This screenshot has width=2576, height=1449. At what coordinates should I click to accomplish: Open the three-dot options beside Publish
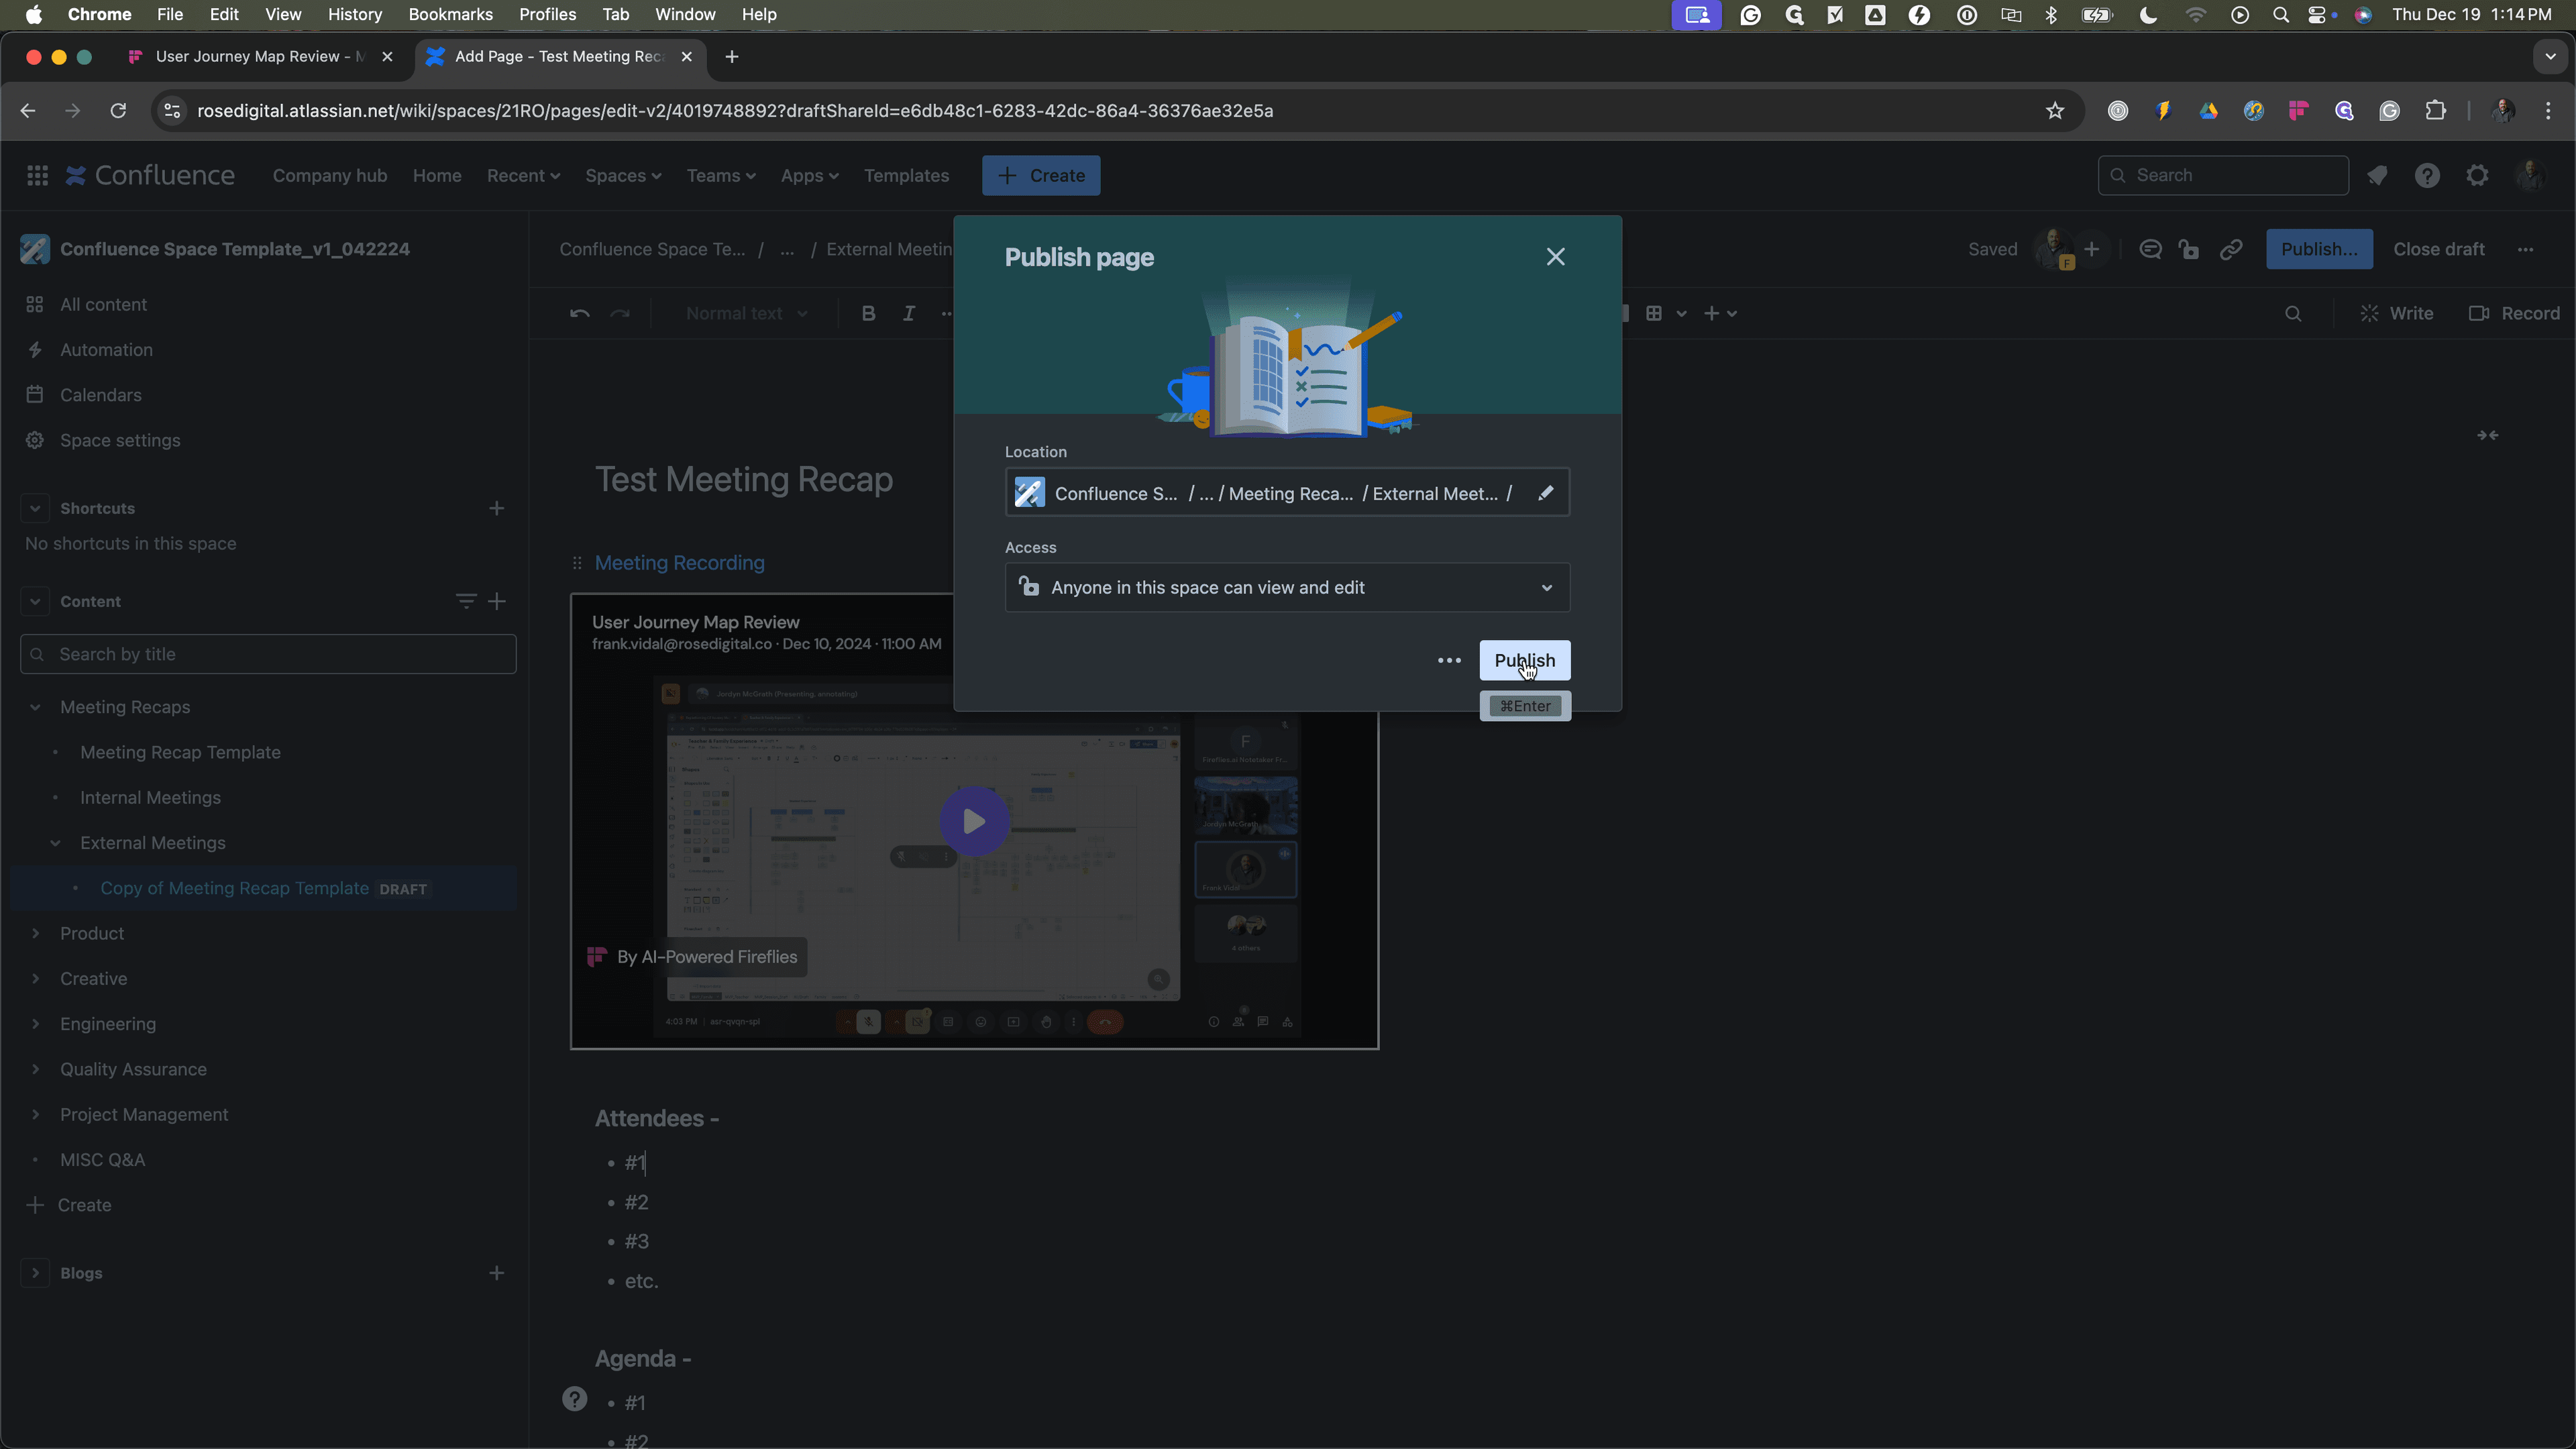1449,660
